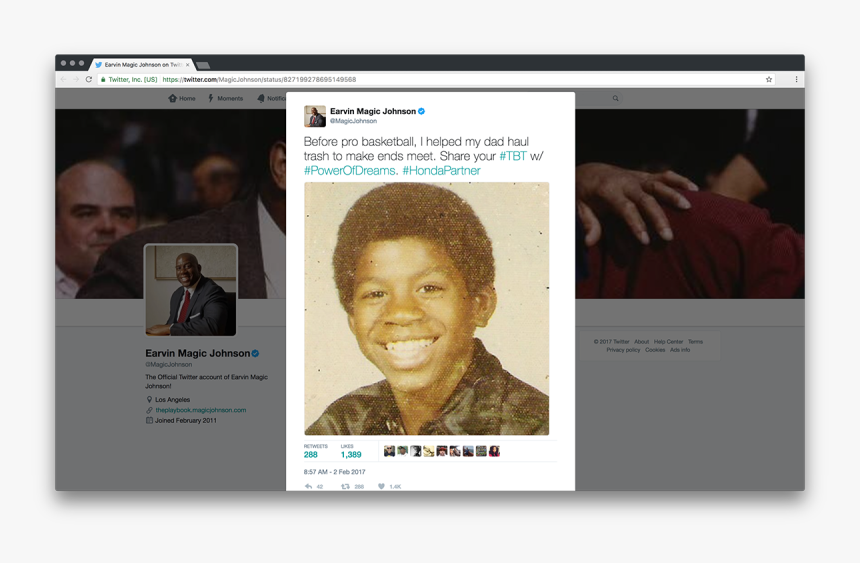Viewport: 860px width, 563px height.
Task: Open the #PowerOfDreams hashtag
Action: tap(350, 171)
